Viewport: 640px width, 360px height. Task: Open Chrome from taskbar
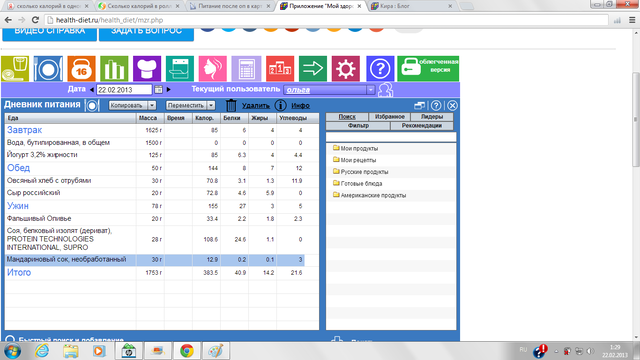tap(187, 351)
